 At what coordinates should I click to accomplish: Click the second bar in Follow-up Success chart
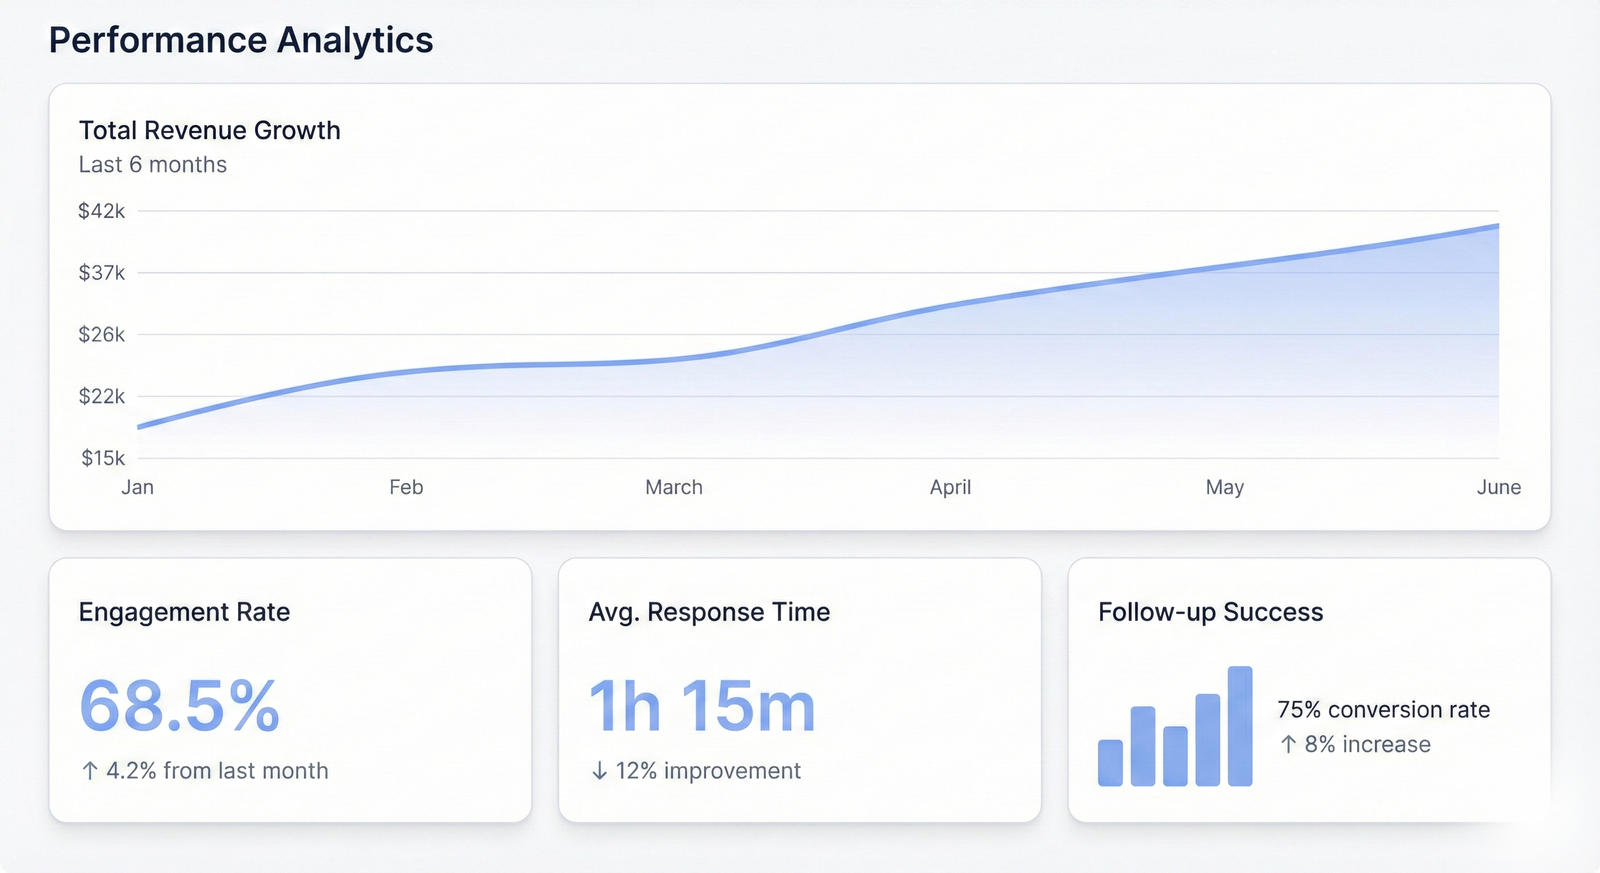[1143, 746]
